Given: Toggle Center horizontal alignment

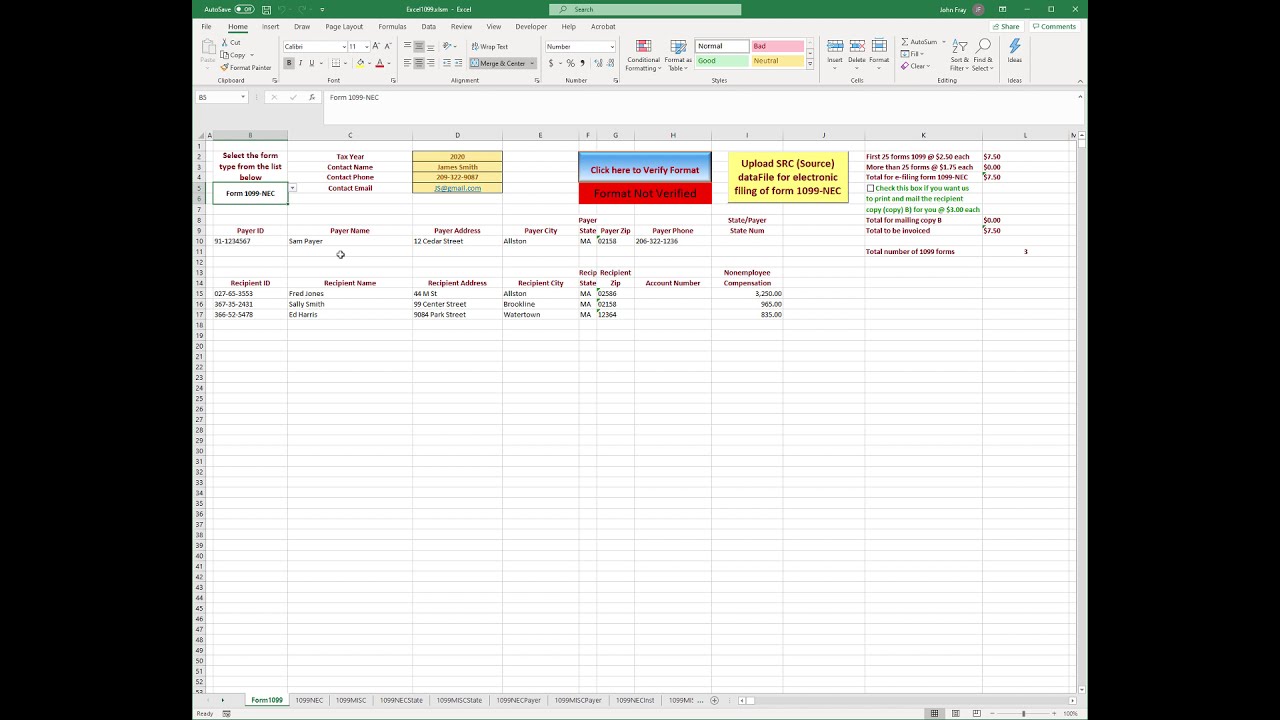Looking at the screenshot, I should (419, 63).
